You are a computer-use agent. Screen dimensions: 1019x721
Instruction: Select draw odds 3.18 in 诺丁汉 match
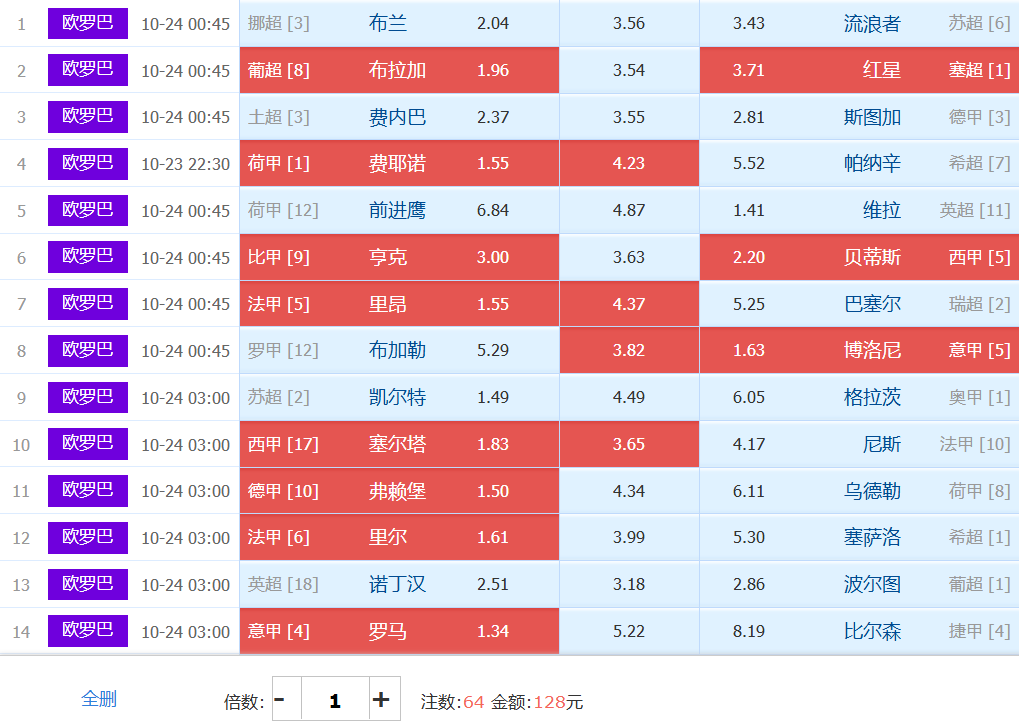[629, 584]
